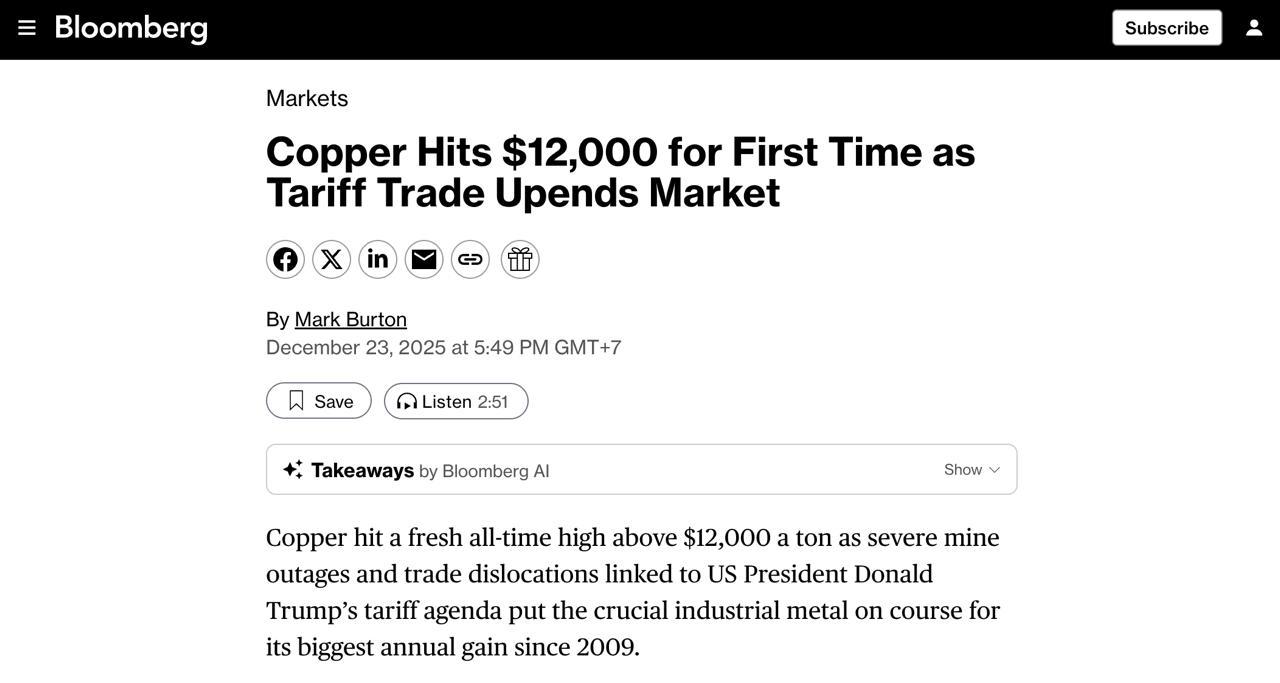The width and height of the screenshot is (1280, 683).
Task: Open the user account profile icon
Action: (1254, 28)
